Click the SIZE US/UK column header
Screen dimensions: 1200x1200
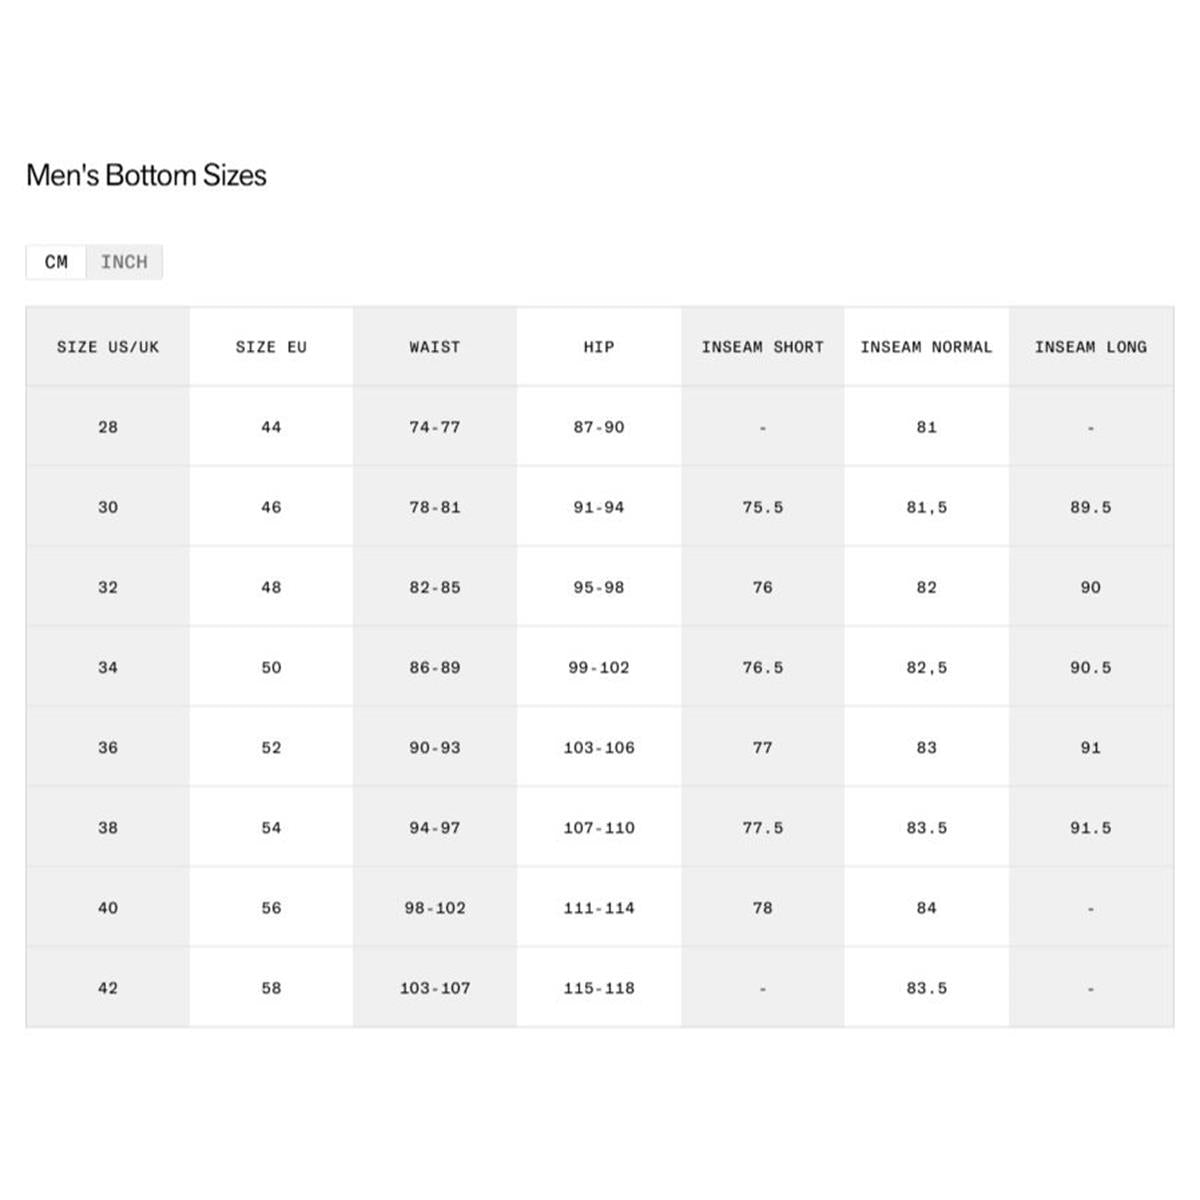108,347
